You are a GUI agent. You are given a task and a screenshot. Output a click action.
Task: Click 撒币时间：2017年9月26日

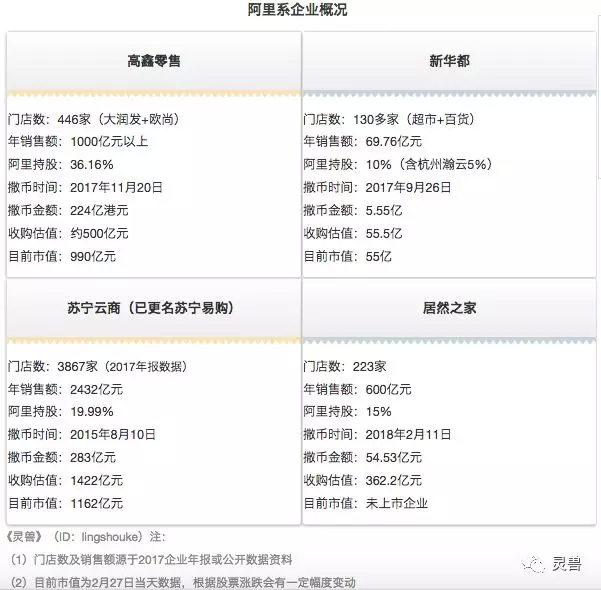coord(377,188)
